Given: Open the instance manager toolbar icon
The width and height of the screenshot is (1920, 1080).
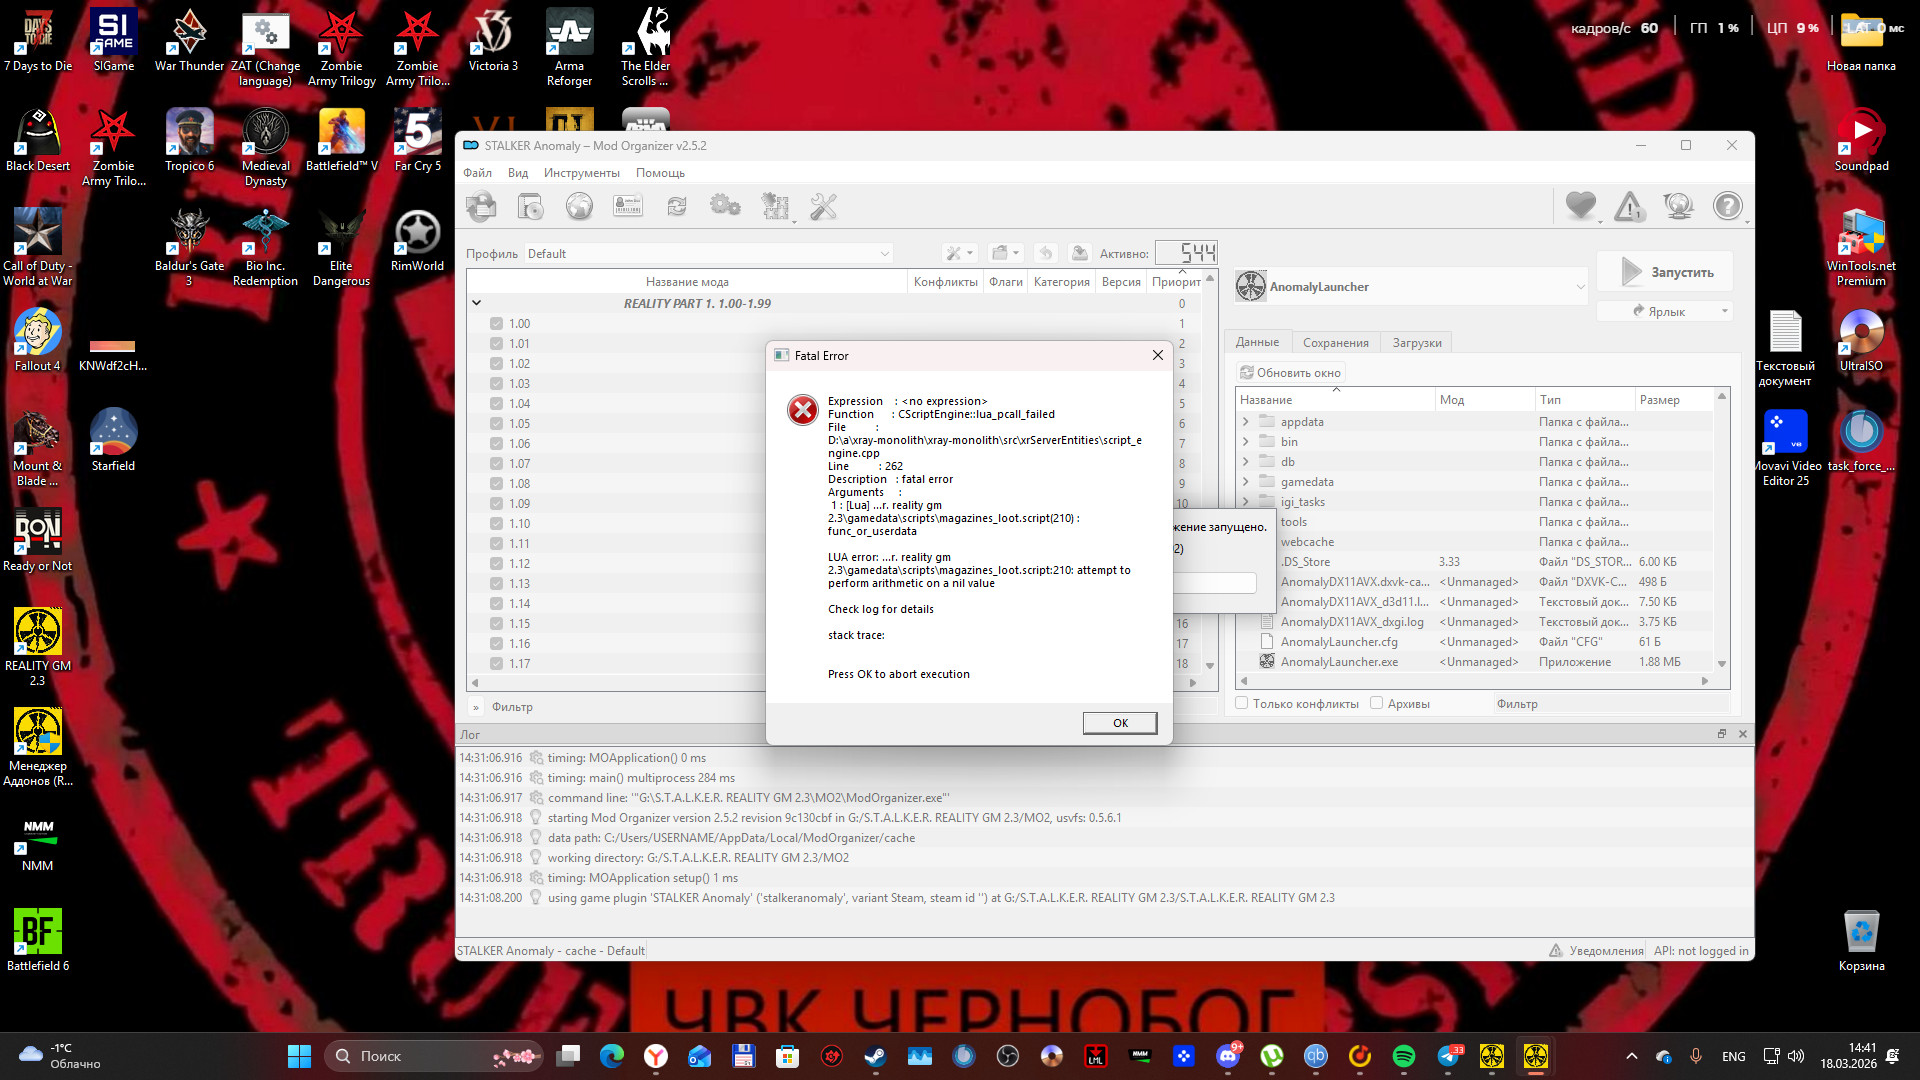Looking at the screenshot, I should [x=481, y=207].
